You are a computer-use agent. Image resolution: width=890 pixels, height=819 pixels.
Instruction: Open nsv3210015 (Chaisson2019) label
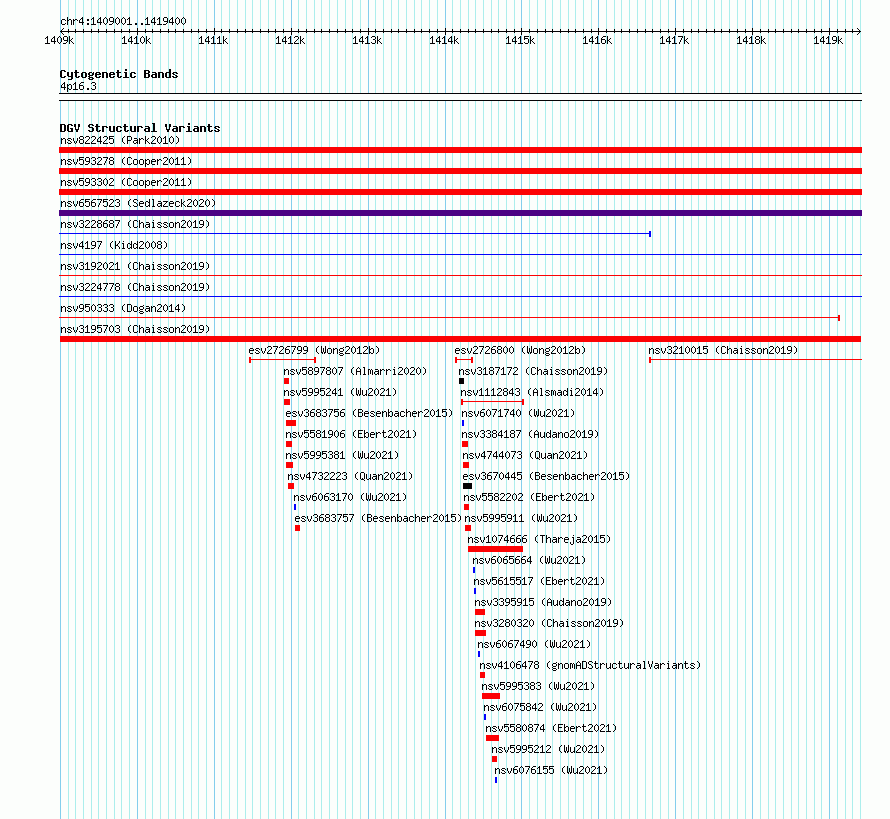coord(723,350)
